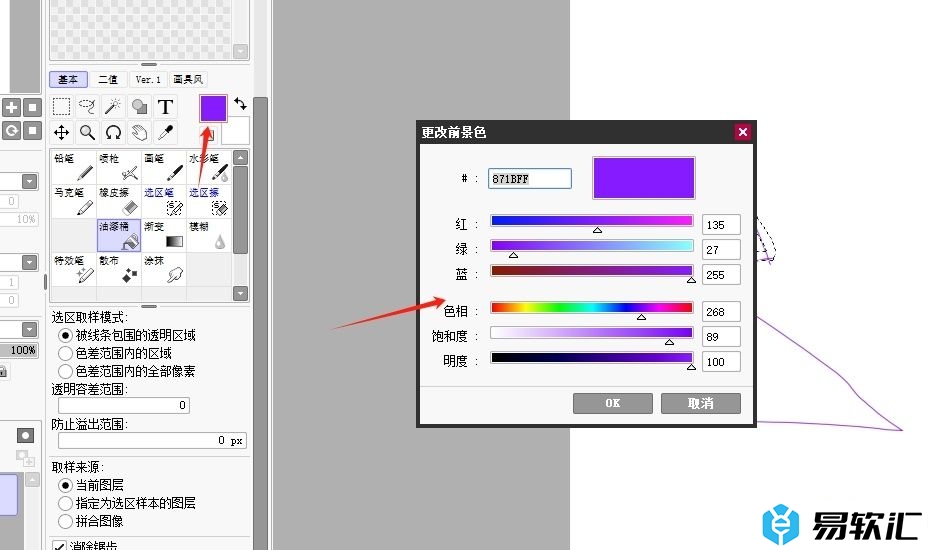This screenshot has height=550, width=928.
Task: Click the hue value field showing 268
Action: tap(721, 311)
